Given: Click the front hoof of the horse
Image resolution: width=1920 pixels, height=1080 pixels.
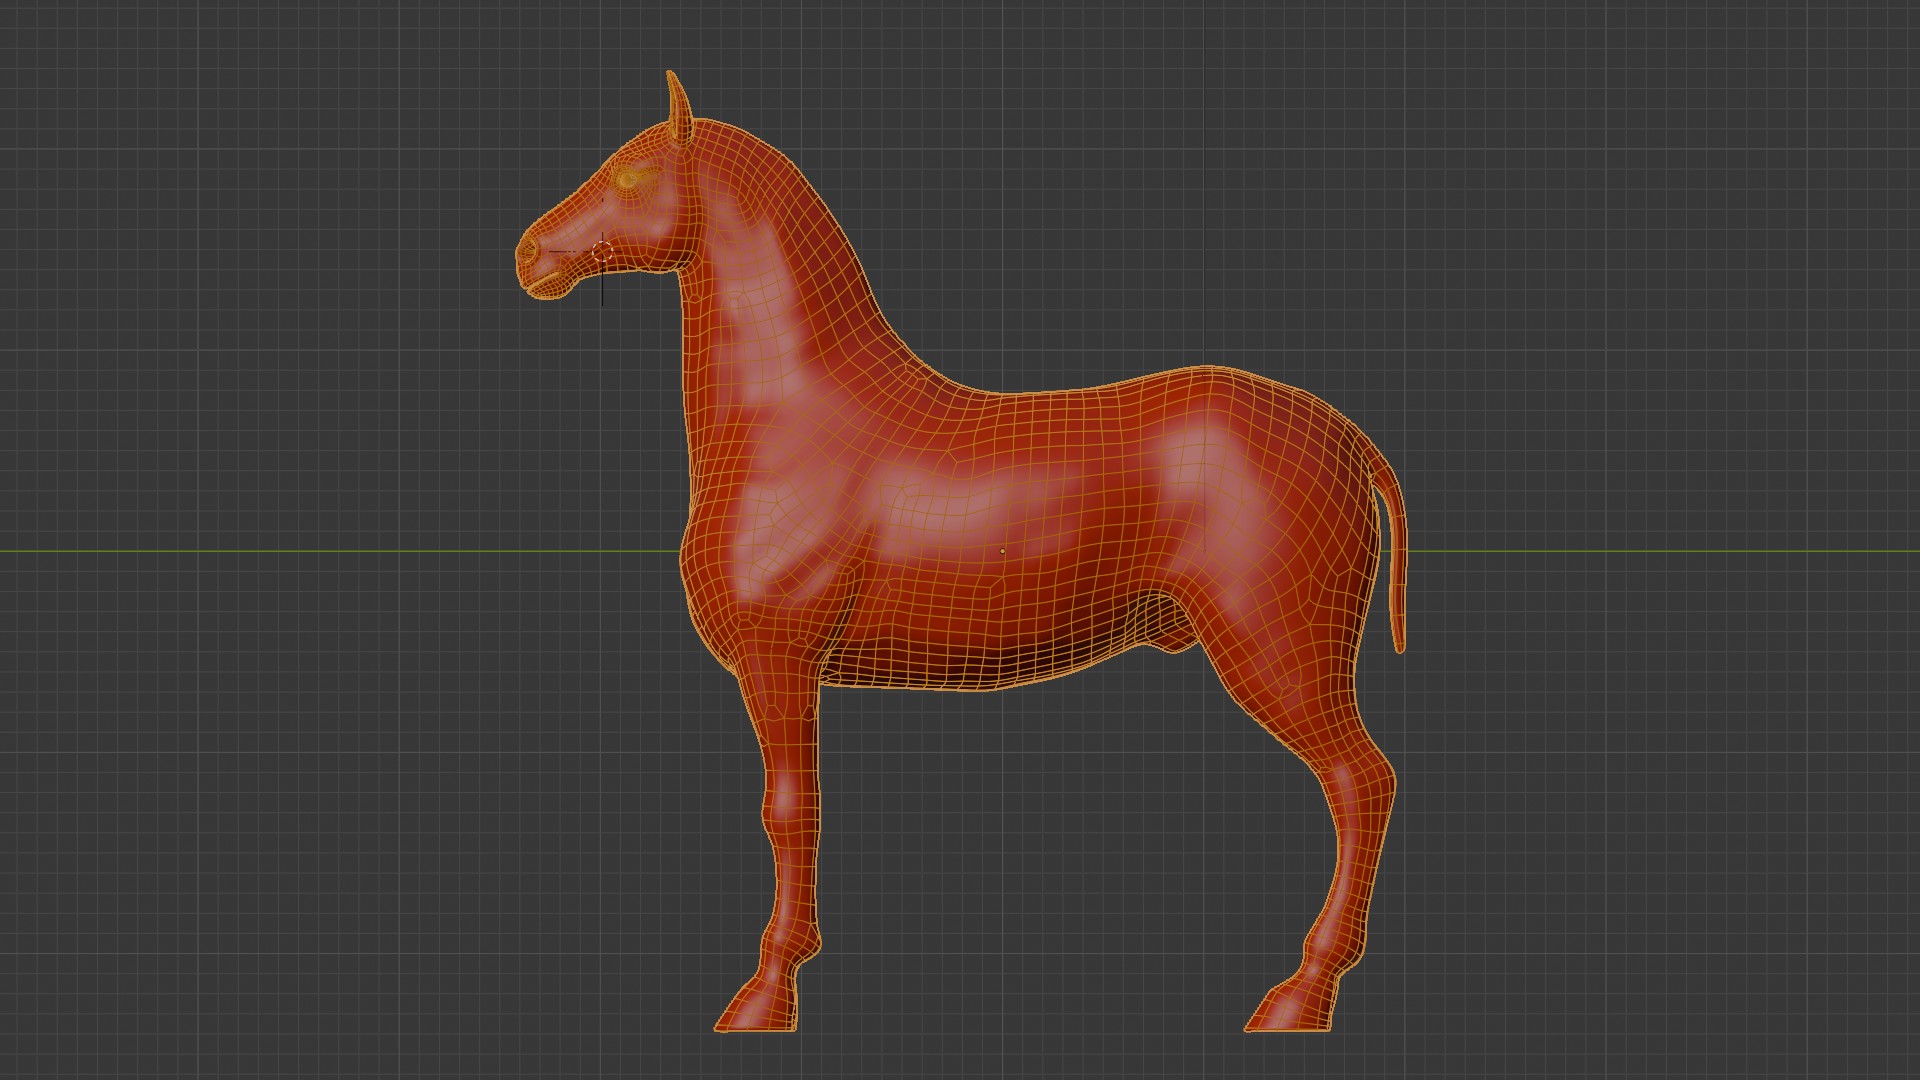Looking at the screenshot, I should (758, 1012).
